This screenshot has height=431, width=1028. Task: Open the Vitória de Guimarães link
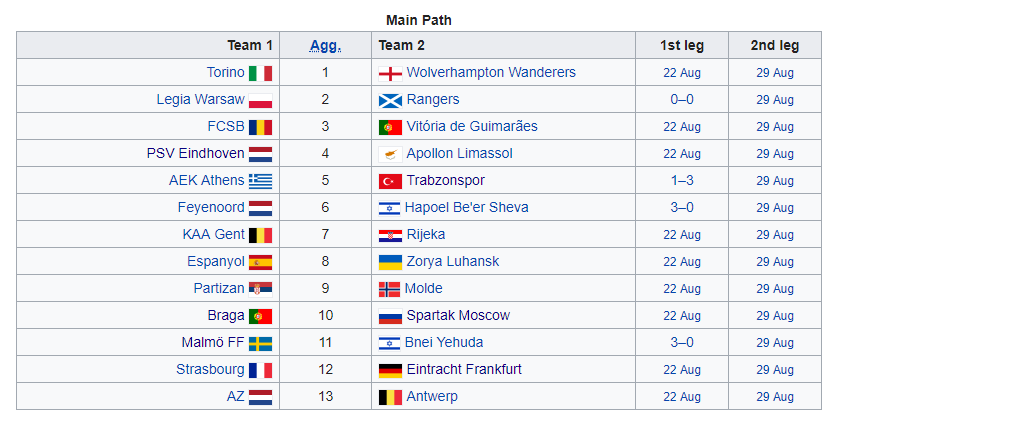click(x=471, y=127)
